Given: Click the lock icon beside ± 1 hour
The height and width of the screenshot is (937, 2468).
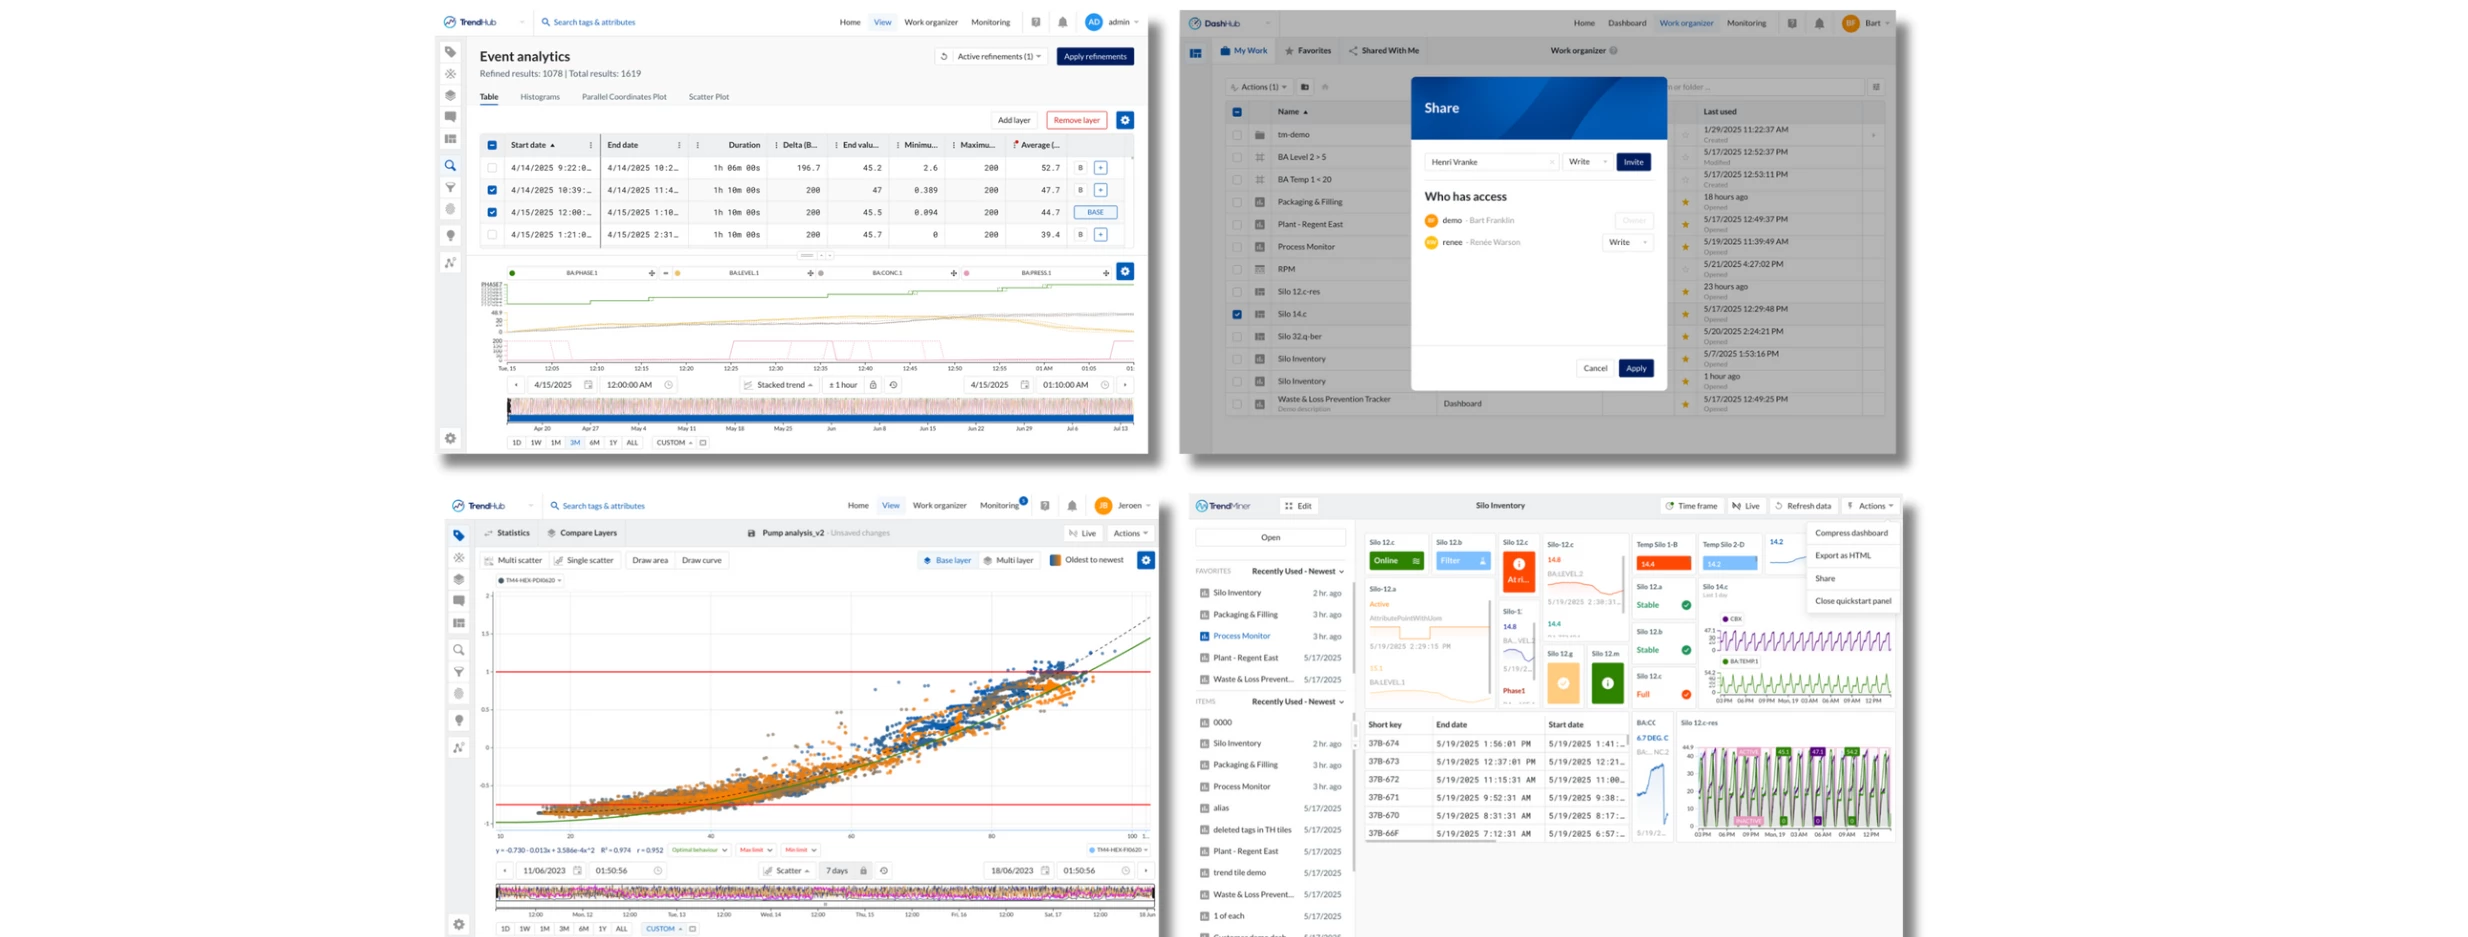Looking at the screenshot, I should pyautogui.click(x=873, y=385).
